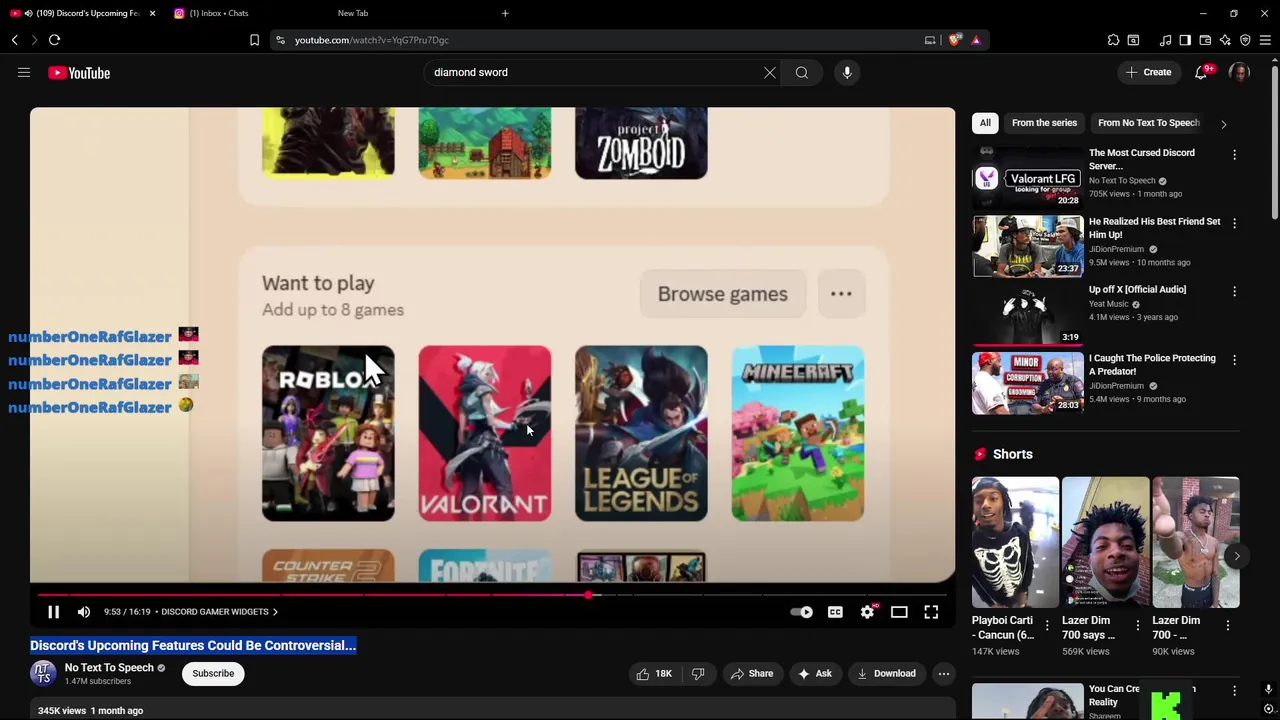Select the From No Text To Speech chip

click(1148, 123)
